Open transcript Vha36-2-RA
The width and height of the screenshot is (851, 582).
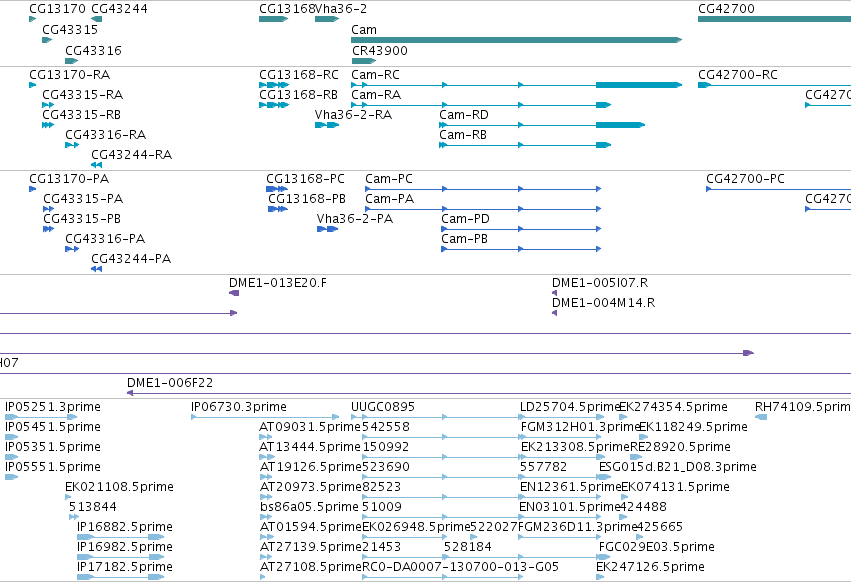[x=353, y=115]
